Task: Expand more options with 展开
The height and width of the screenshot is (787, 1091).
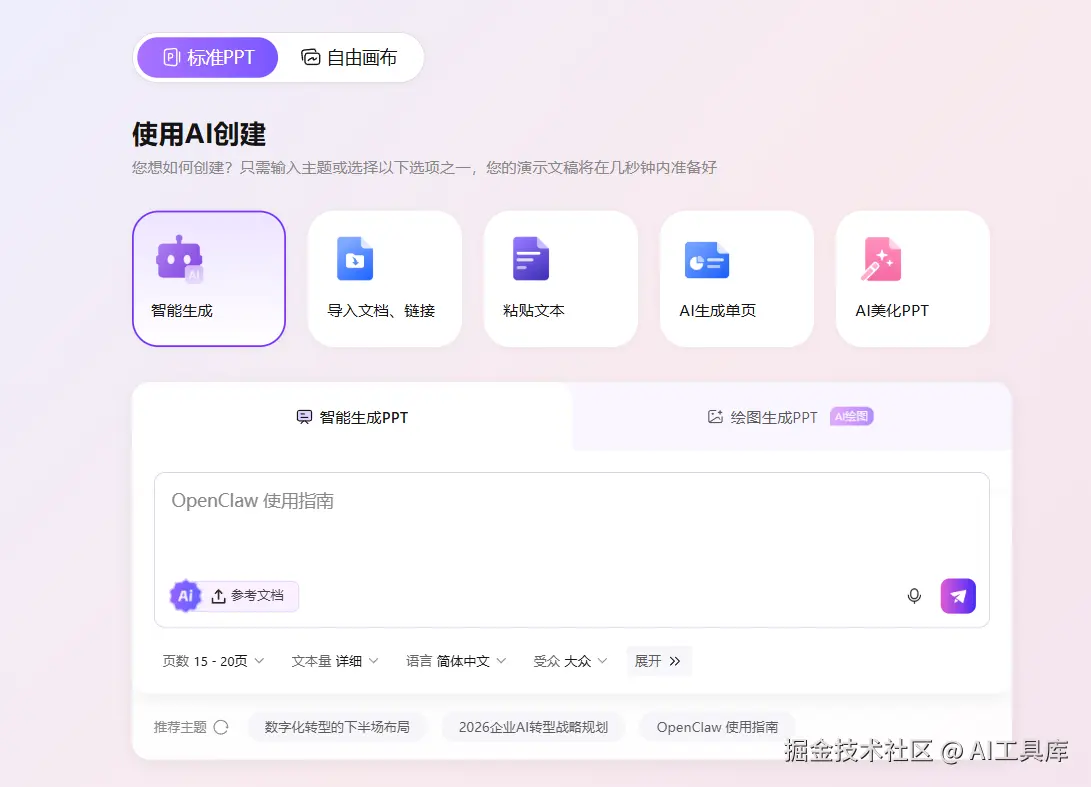Action: 658,661
